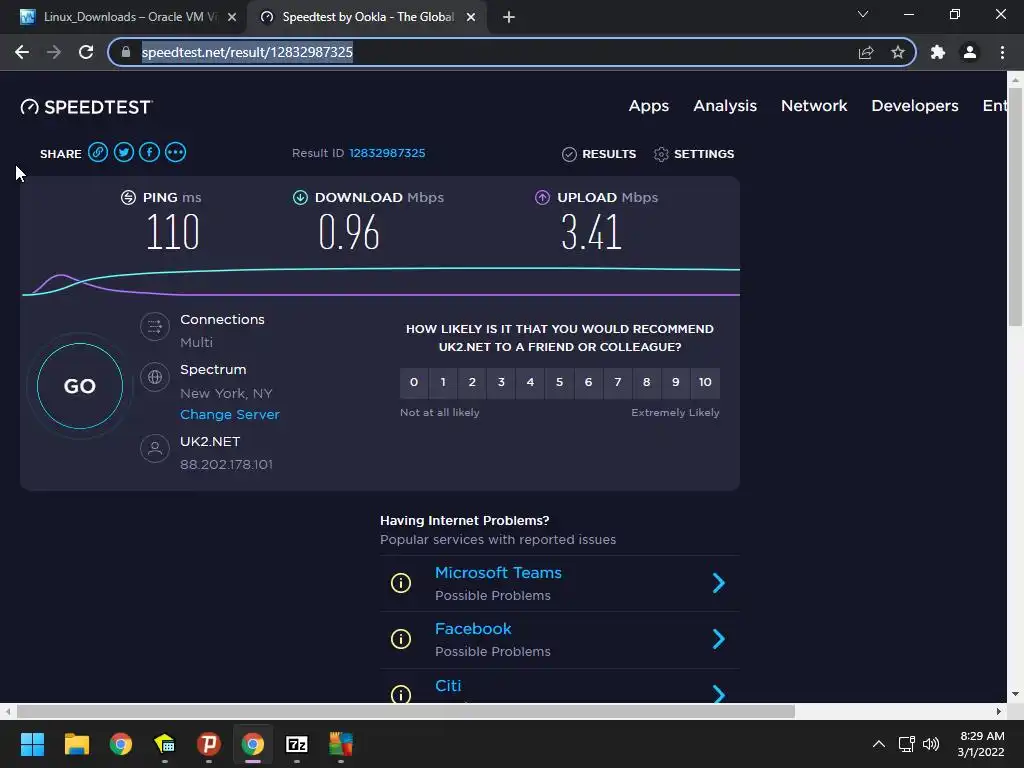Click the Microsoft Teams info icon
This screenshot has width=1024, height=768.
pos(400,583)
